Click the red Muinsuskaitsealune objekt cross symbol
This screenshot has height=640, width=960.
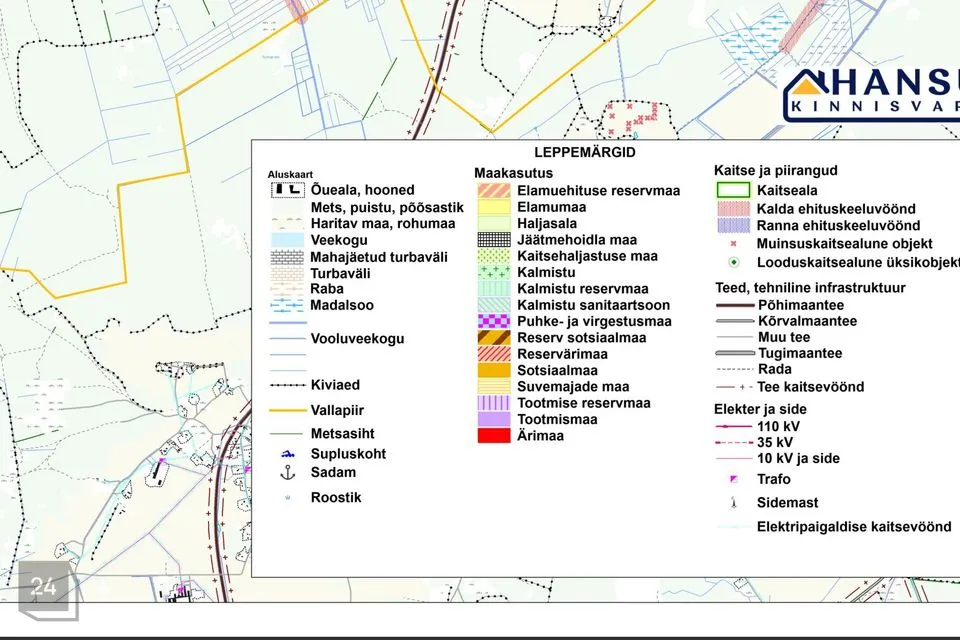[x=734, y=243]
